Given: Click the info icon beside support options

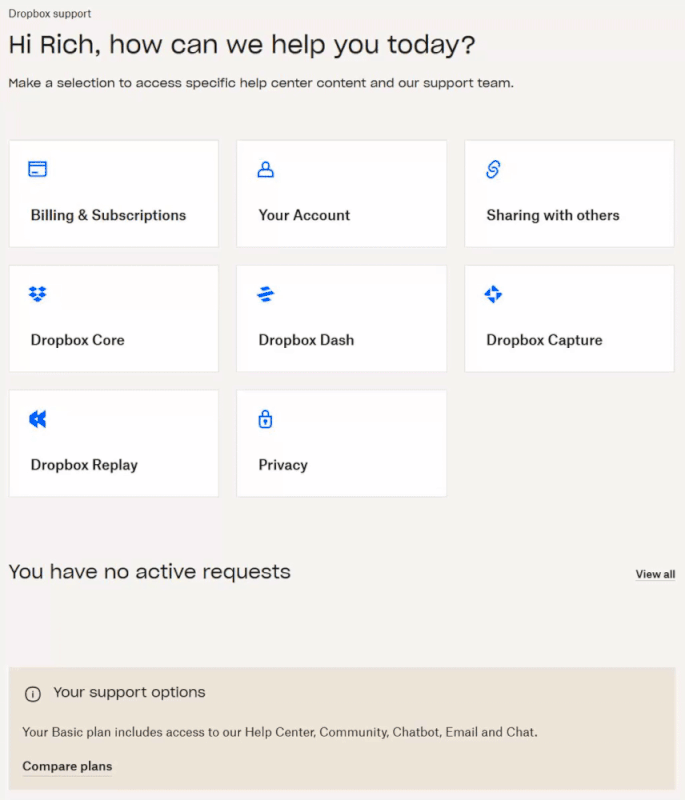Looking at the screenshot, I should tap(33, 693).
